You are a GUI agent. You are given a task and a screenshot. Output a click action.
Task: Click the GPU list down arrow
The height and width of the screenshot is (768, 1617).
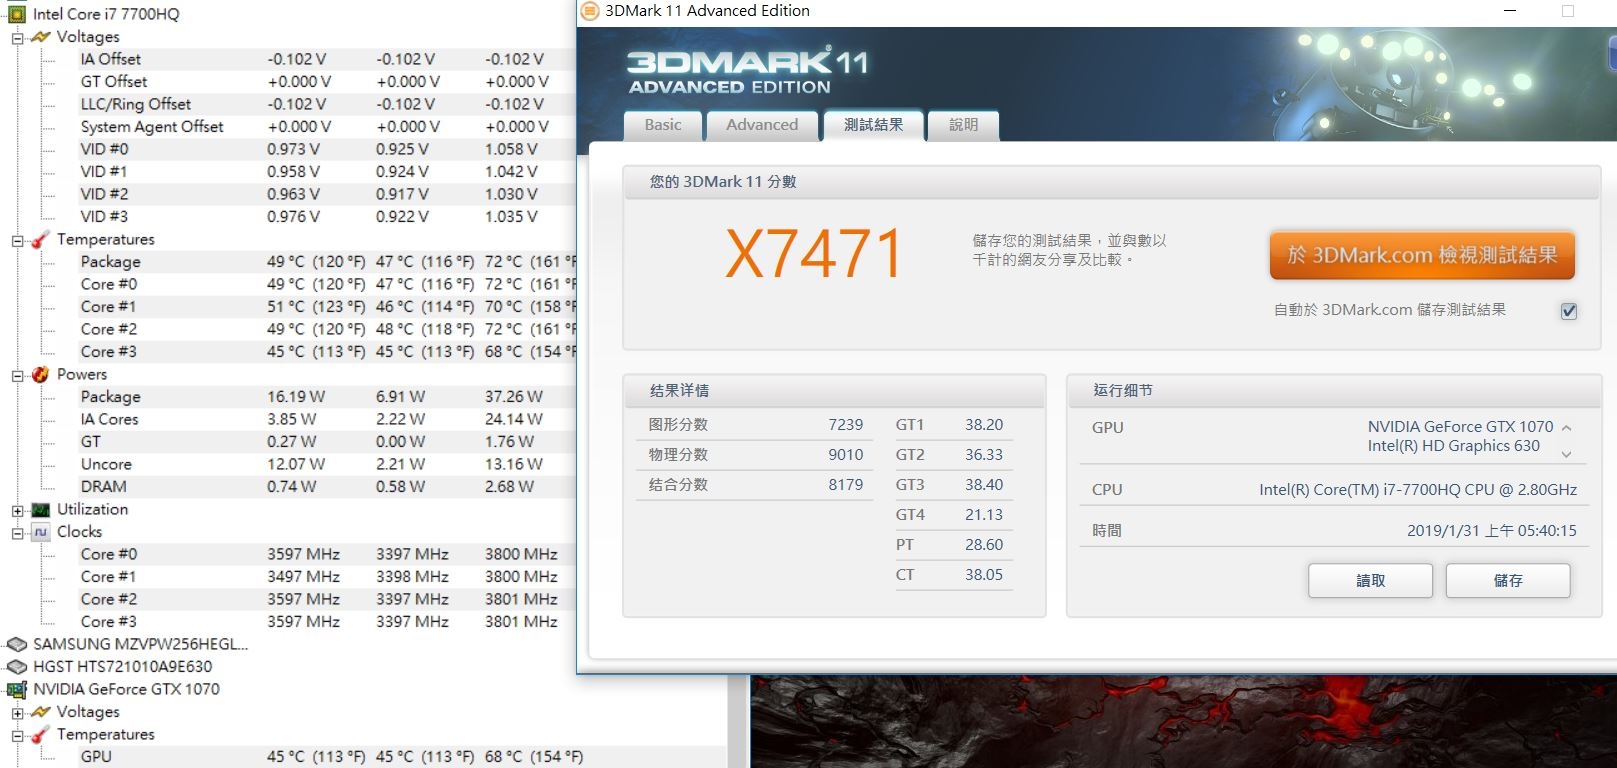click(1566, 454)
